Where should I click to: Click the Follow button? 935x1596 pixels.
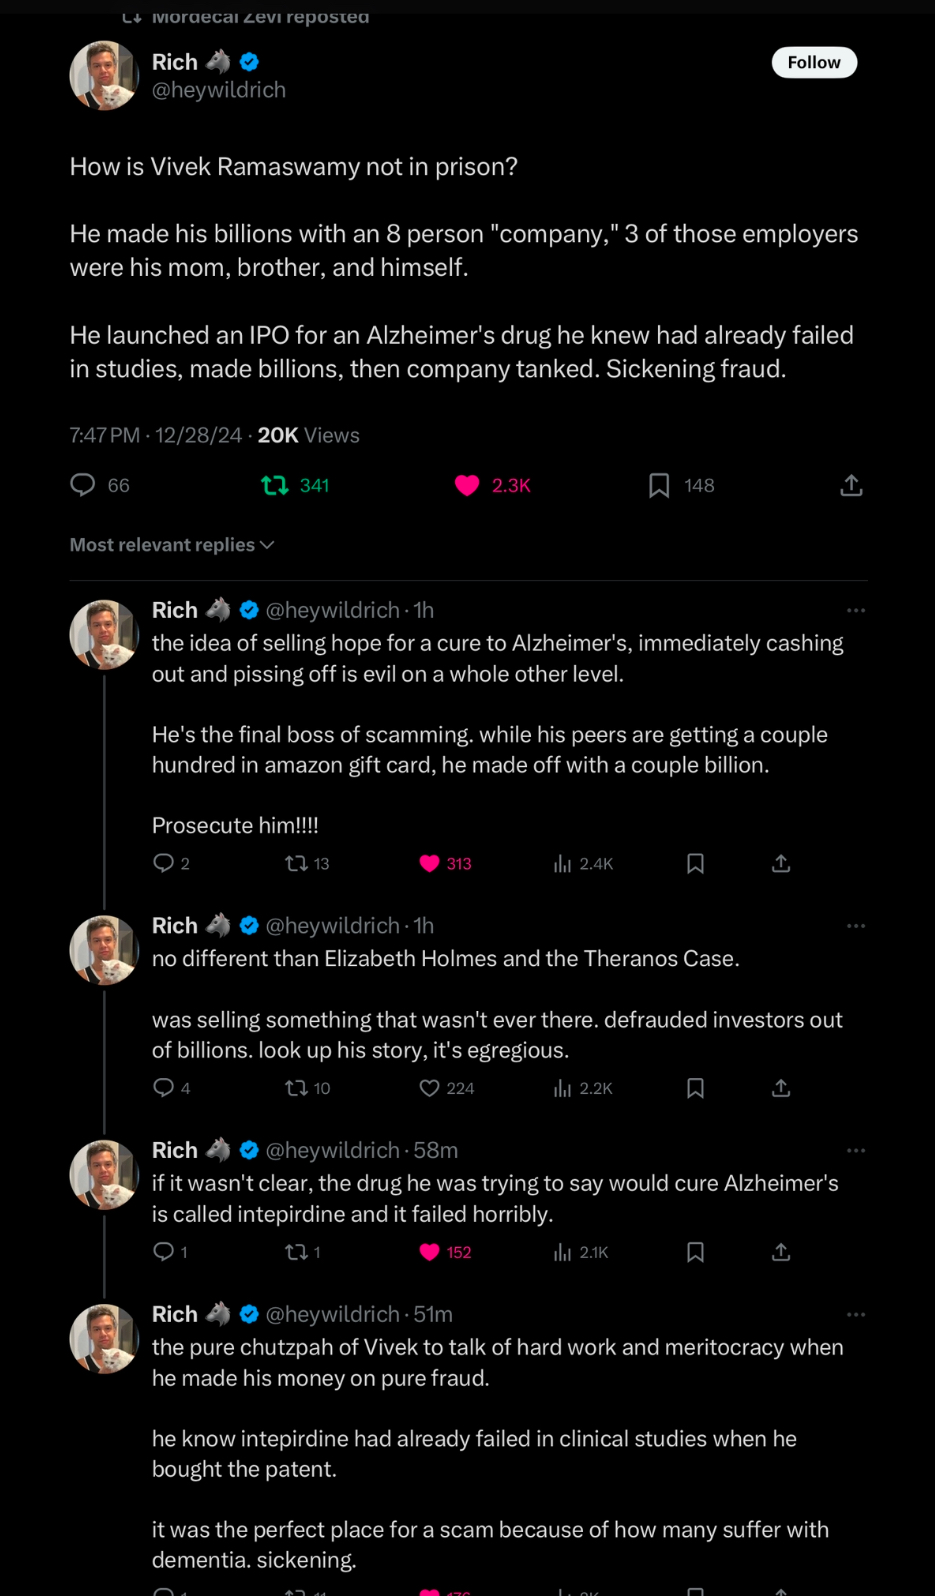[x=814, y=62]
